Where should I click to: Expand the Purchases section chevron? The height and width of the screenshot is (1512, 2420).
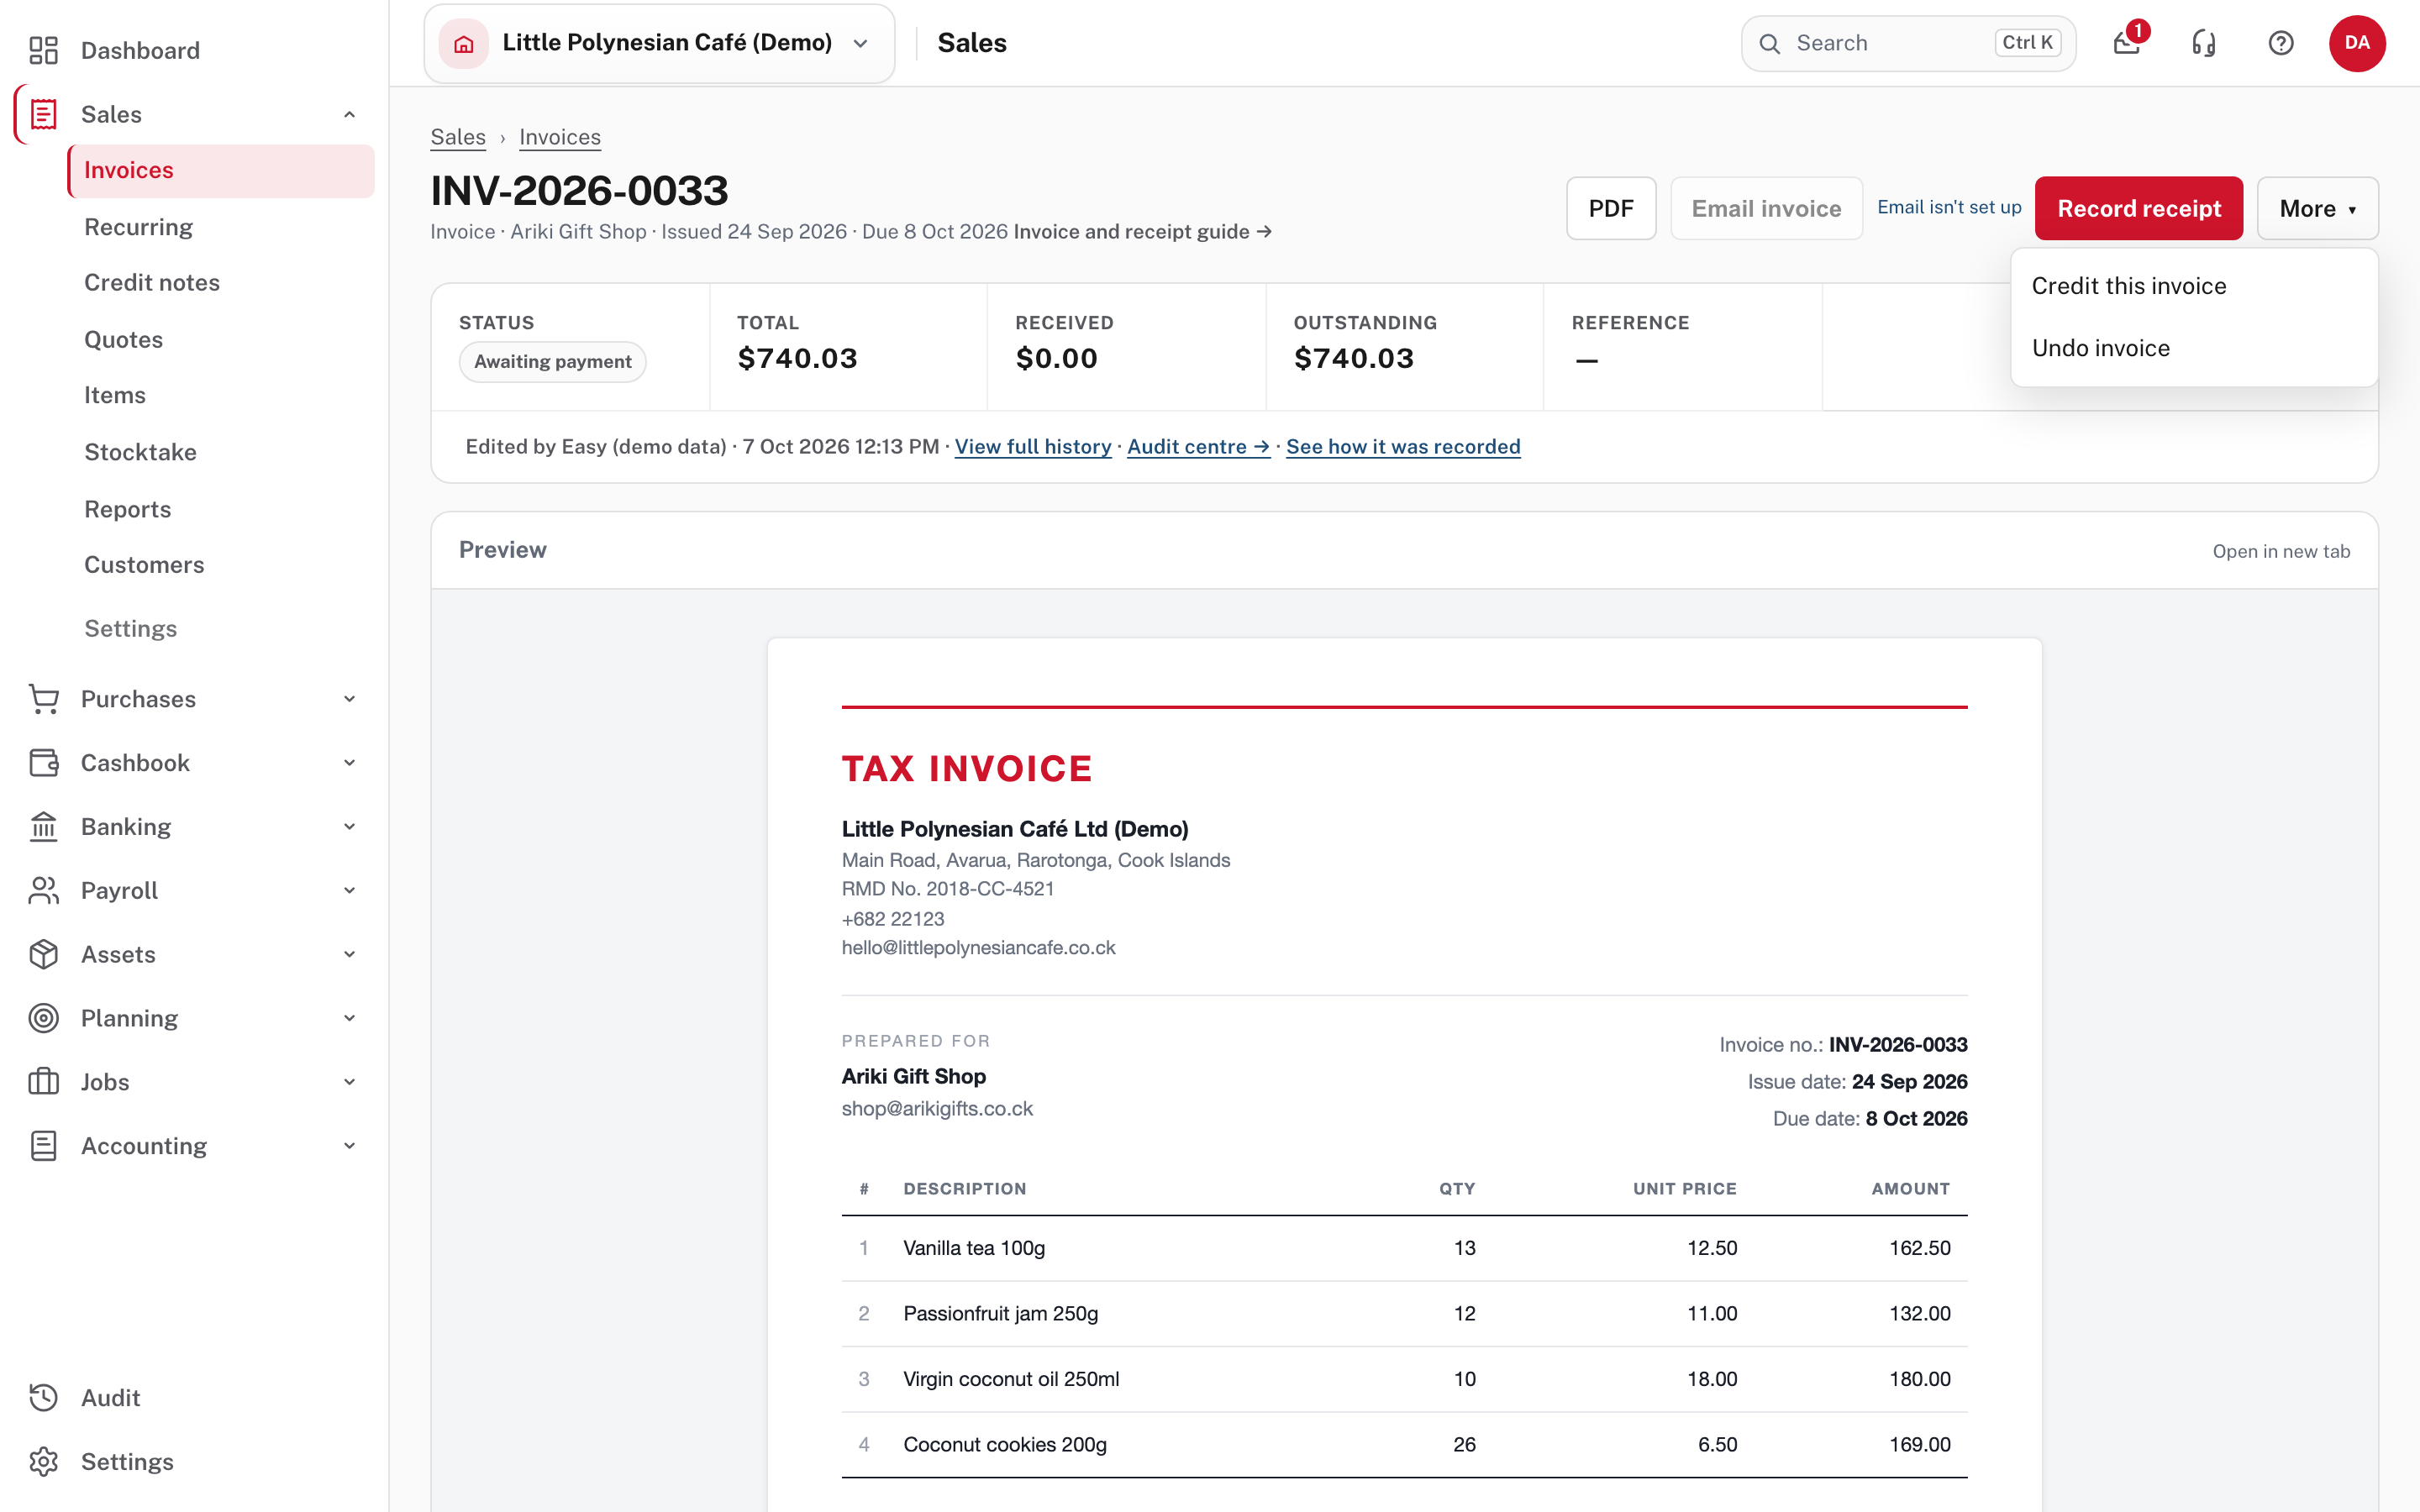click(x=349, y=699)
